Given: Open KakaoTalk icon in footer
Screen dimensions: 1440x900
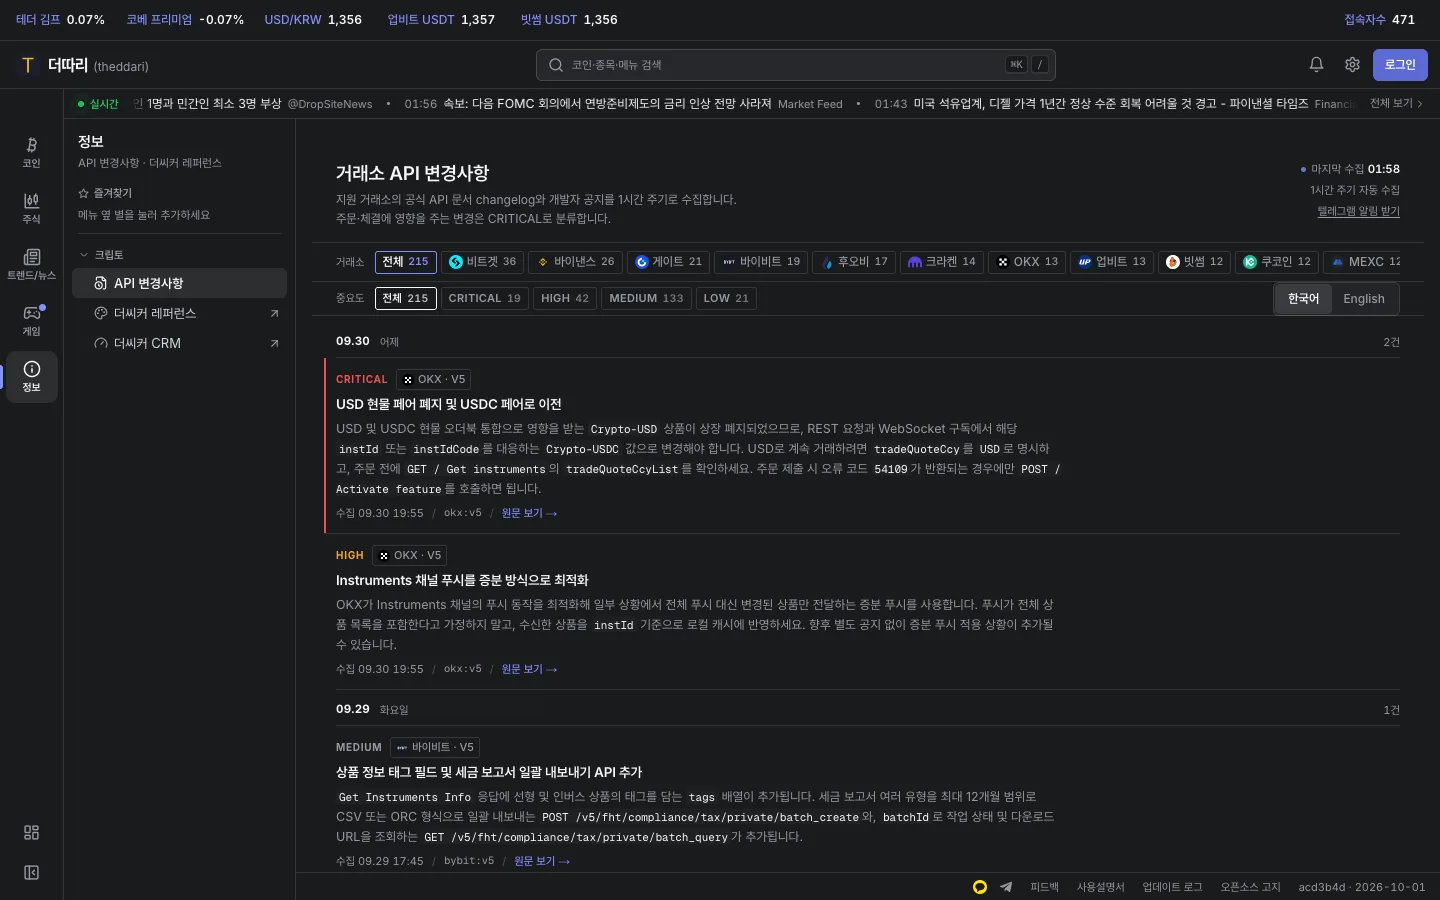Looking at the screenshot, I should [980, 887].
